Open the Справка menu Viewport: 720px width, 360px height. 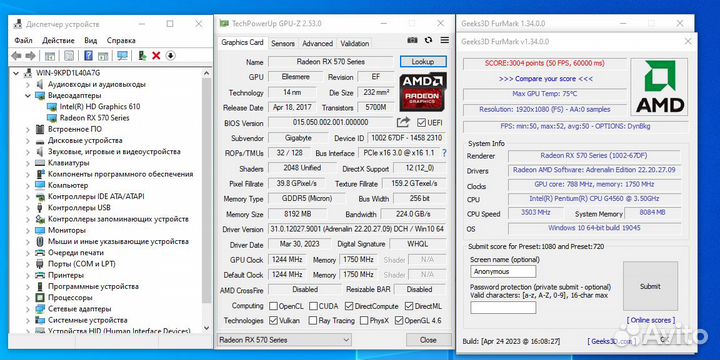pyautogui.click(x=121, y=40)
